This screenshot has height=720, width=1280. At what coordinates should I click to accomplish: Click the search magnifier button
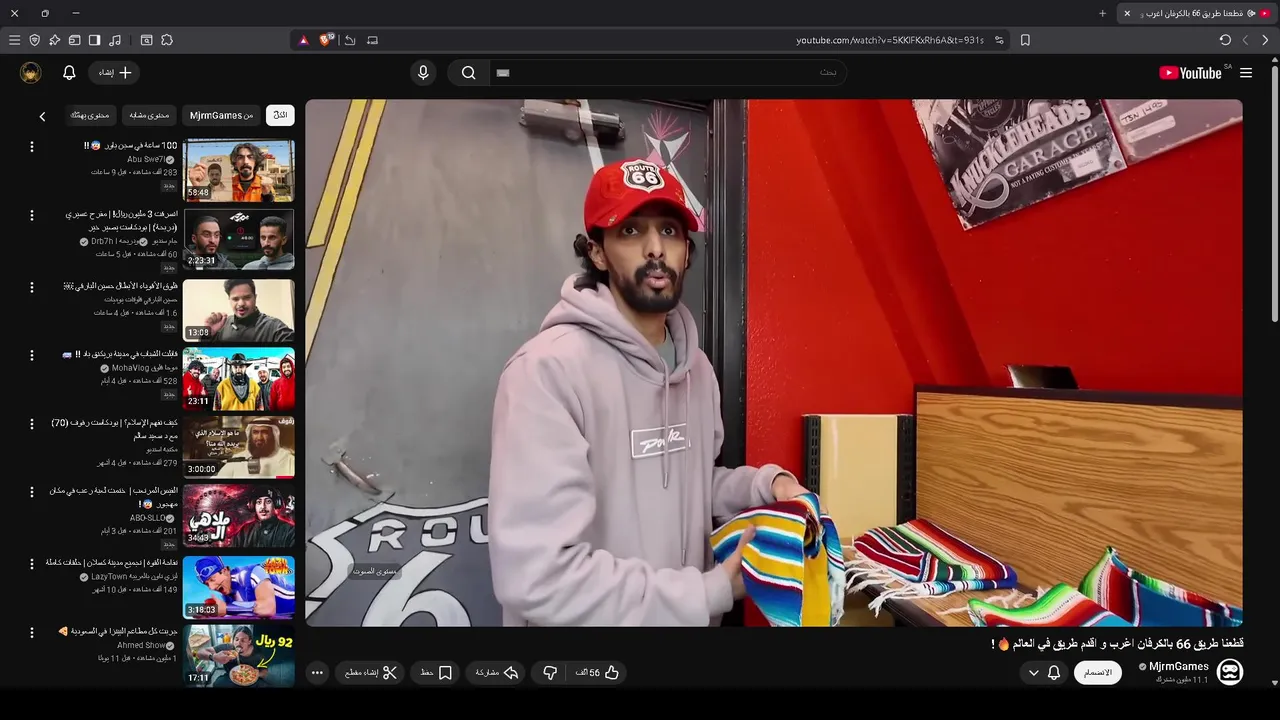(x=468, y=73)
